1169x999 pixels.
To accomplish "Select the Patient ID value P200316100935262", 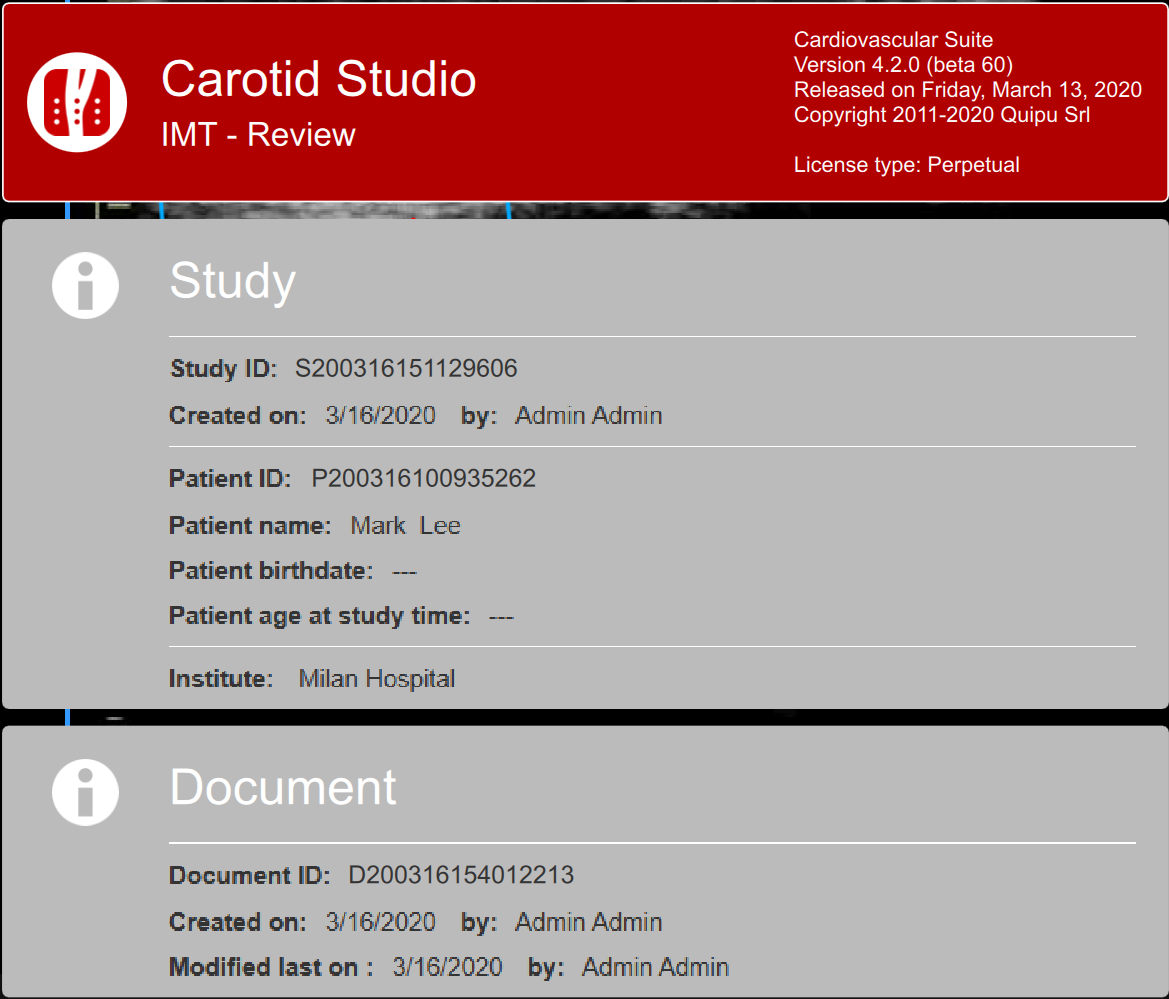I will [424, 479].
